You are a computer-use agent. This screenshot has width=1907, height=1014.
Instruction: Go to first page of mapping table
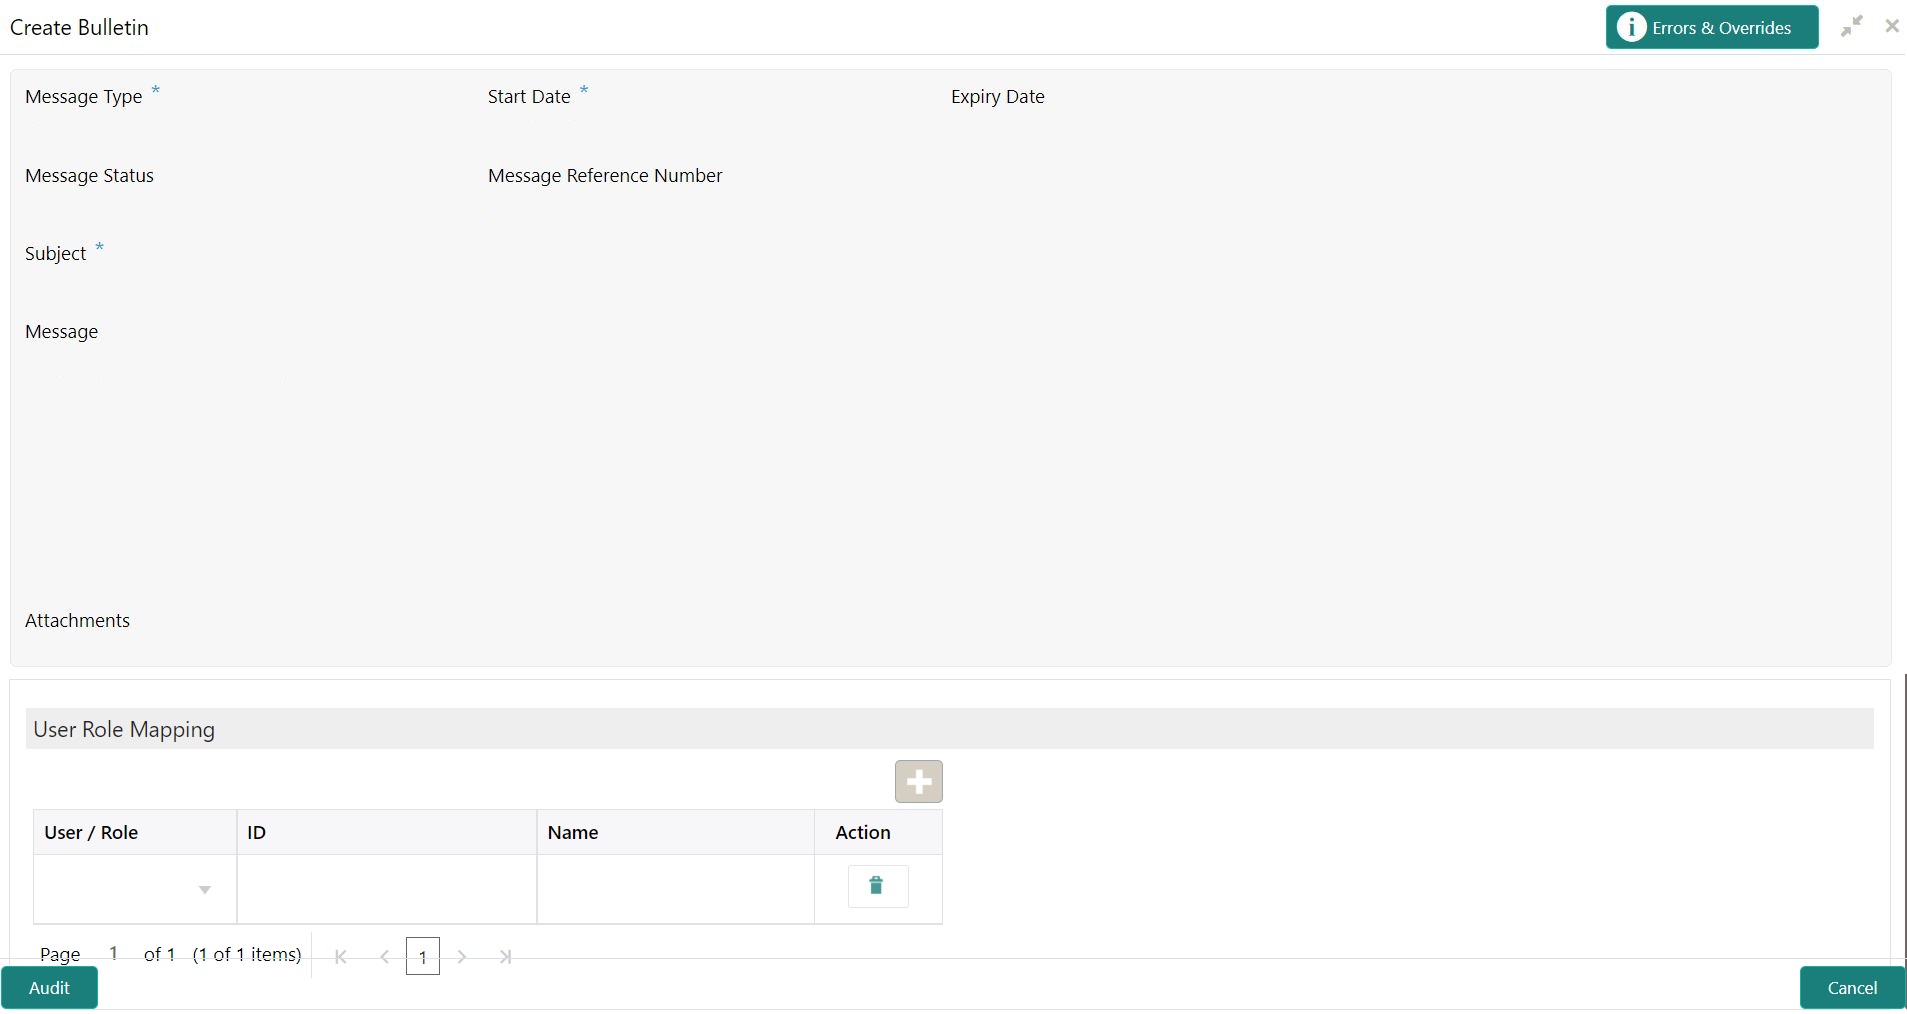coord(341,957)
